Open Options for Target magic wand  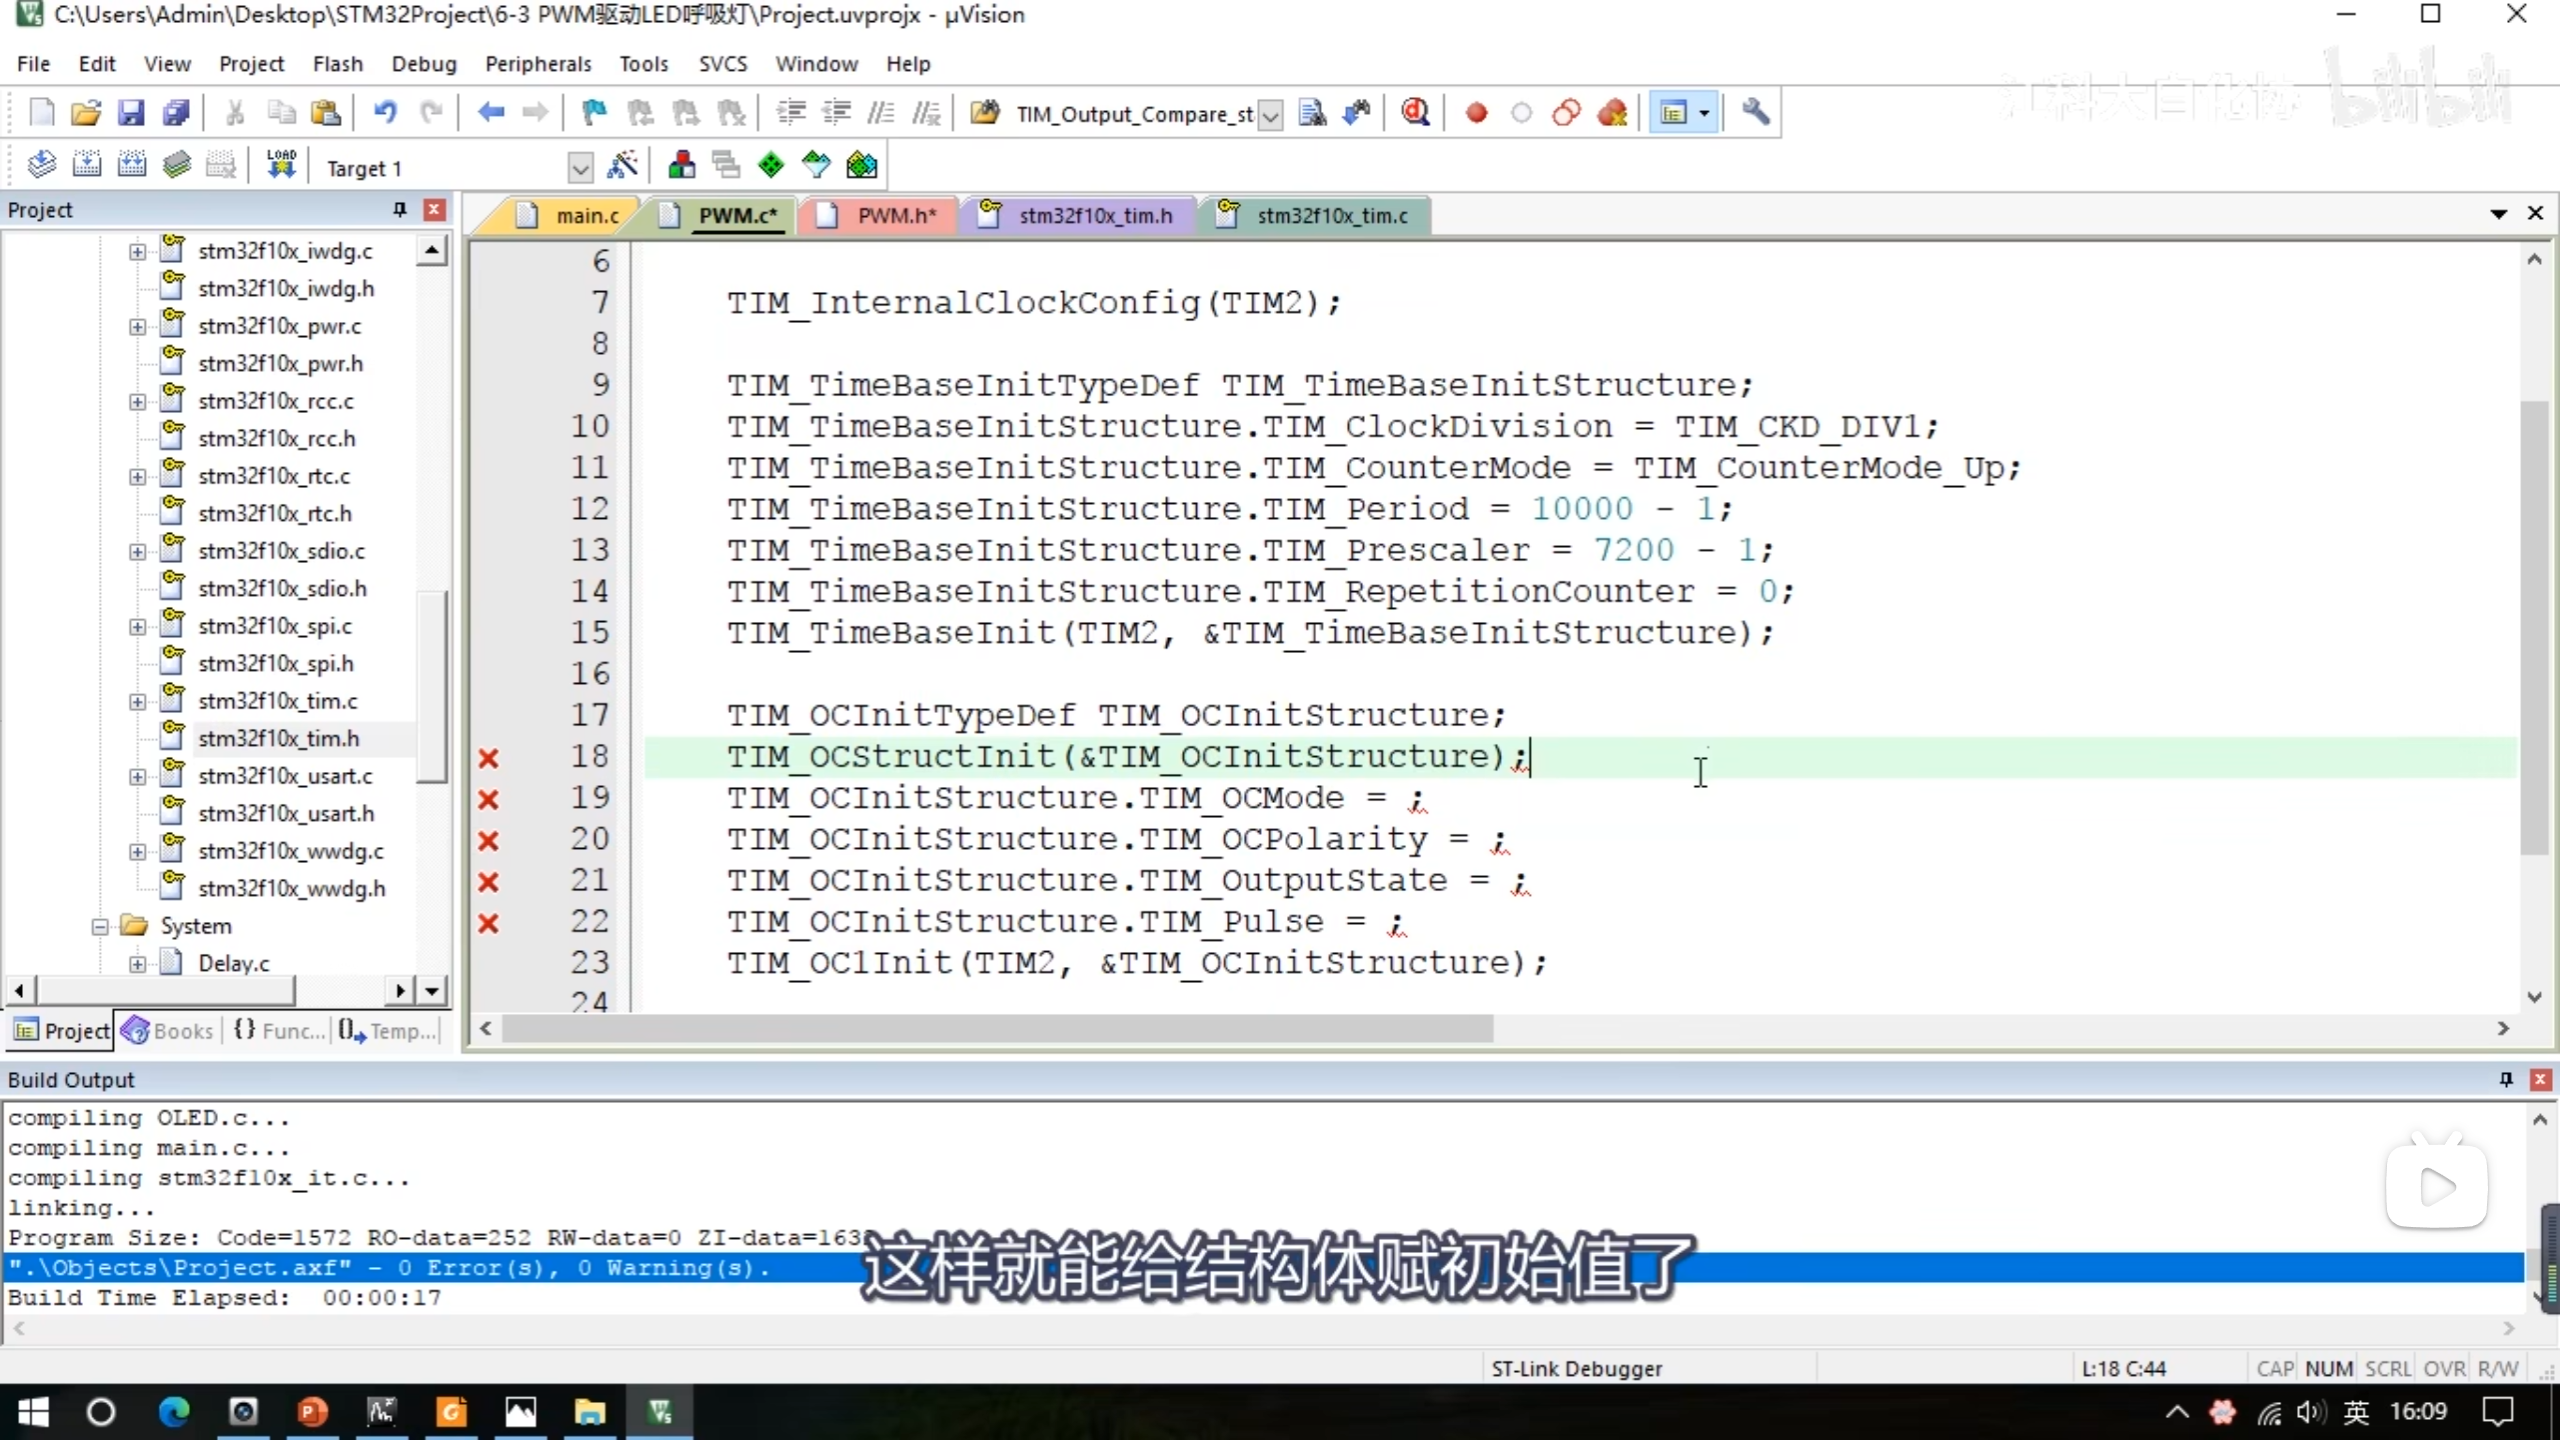click(622, 165)
